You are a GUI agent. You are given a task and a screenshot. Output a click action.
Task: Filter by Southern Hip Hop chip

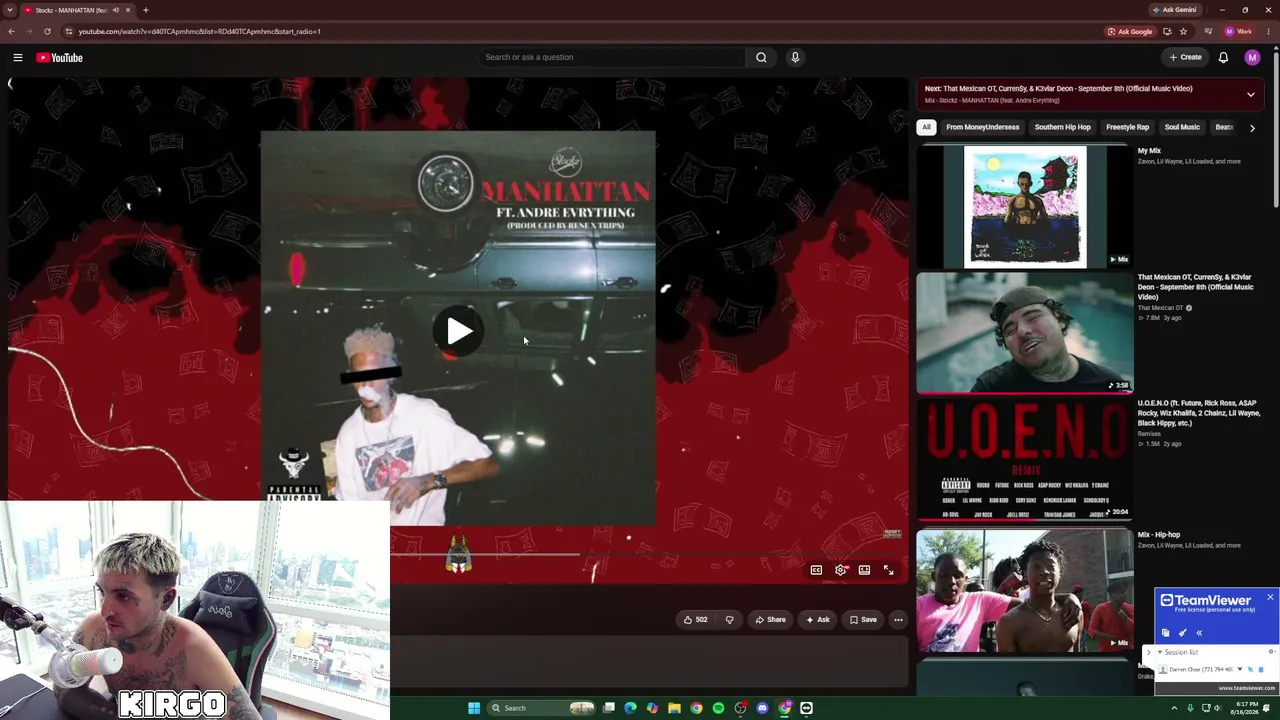[x=1062, y=127]
